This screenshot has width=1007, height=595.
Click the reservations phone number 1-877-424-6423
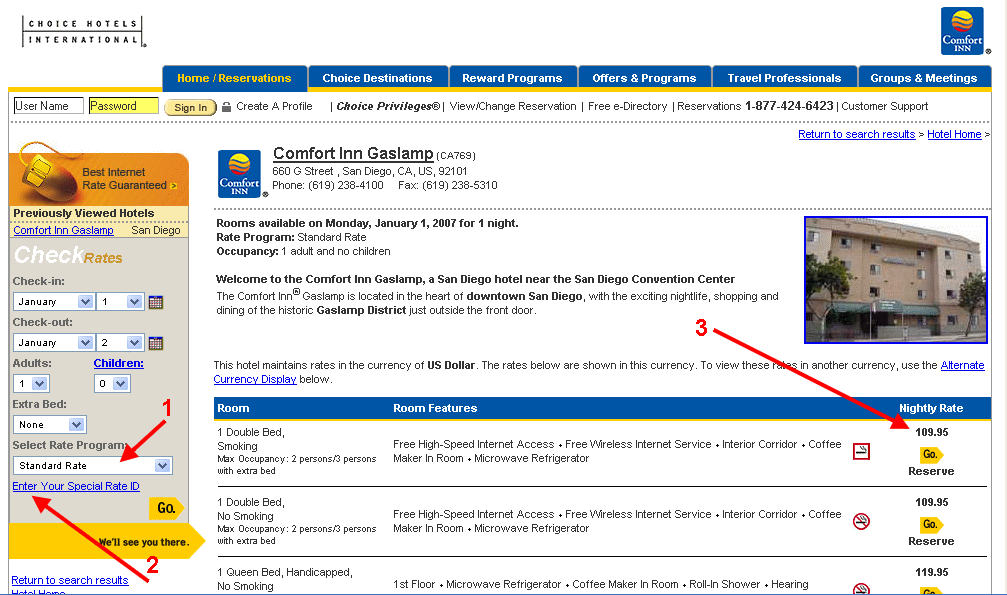tap(789, 106)
